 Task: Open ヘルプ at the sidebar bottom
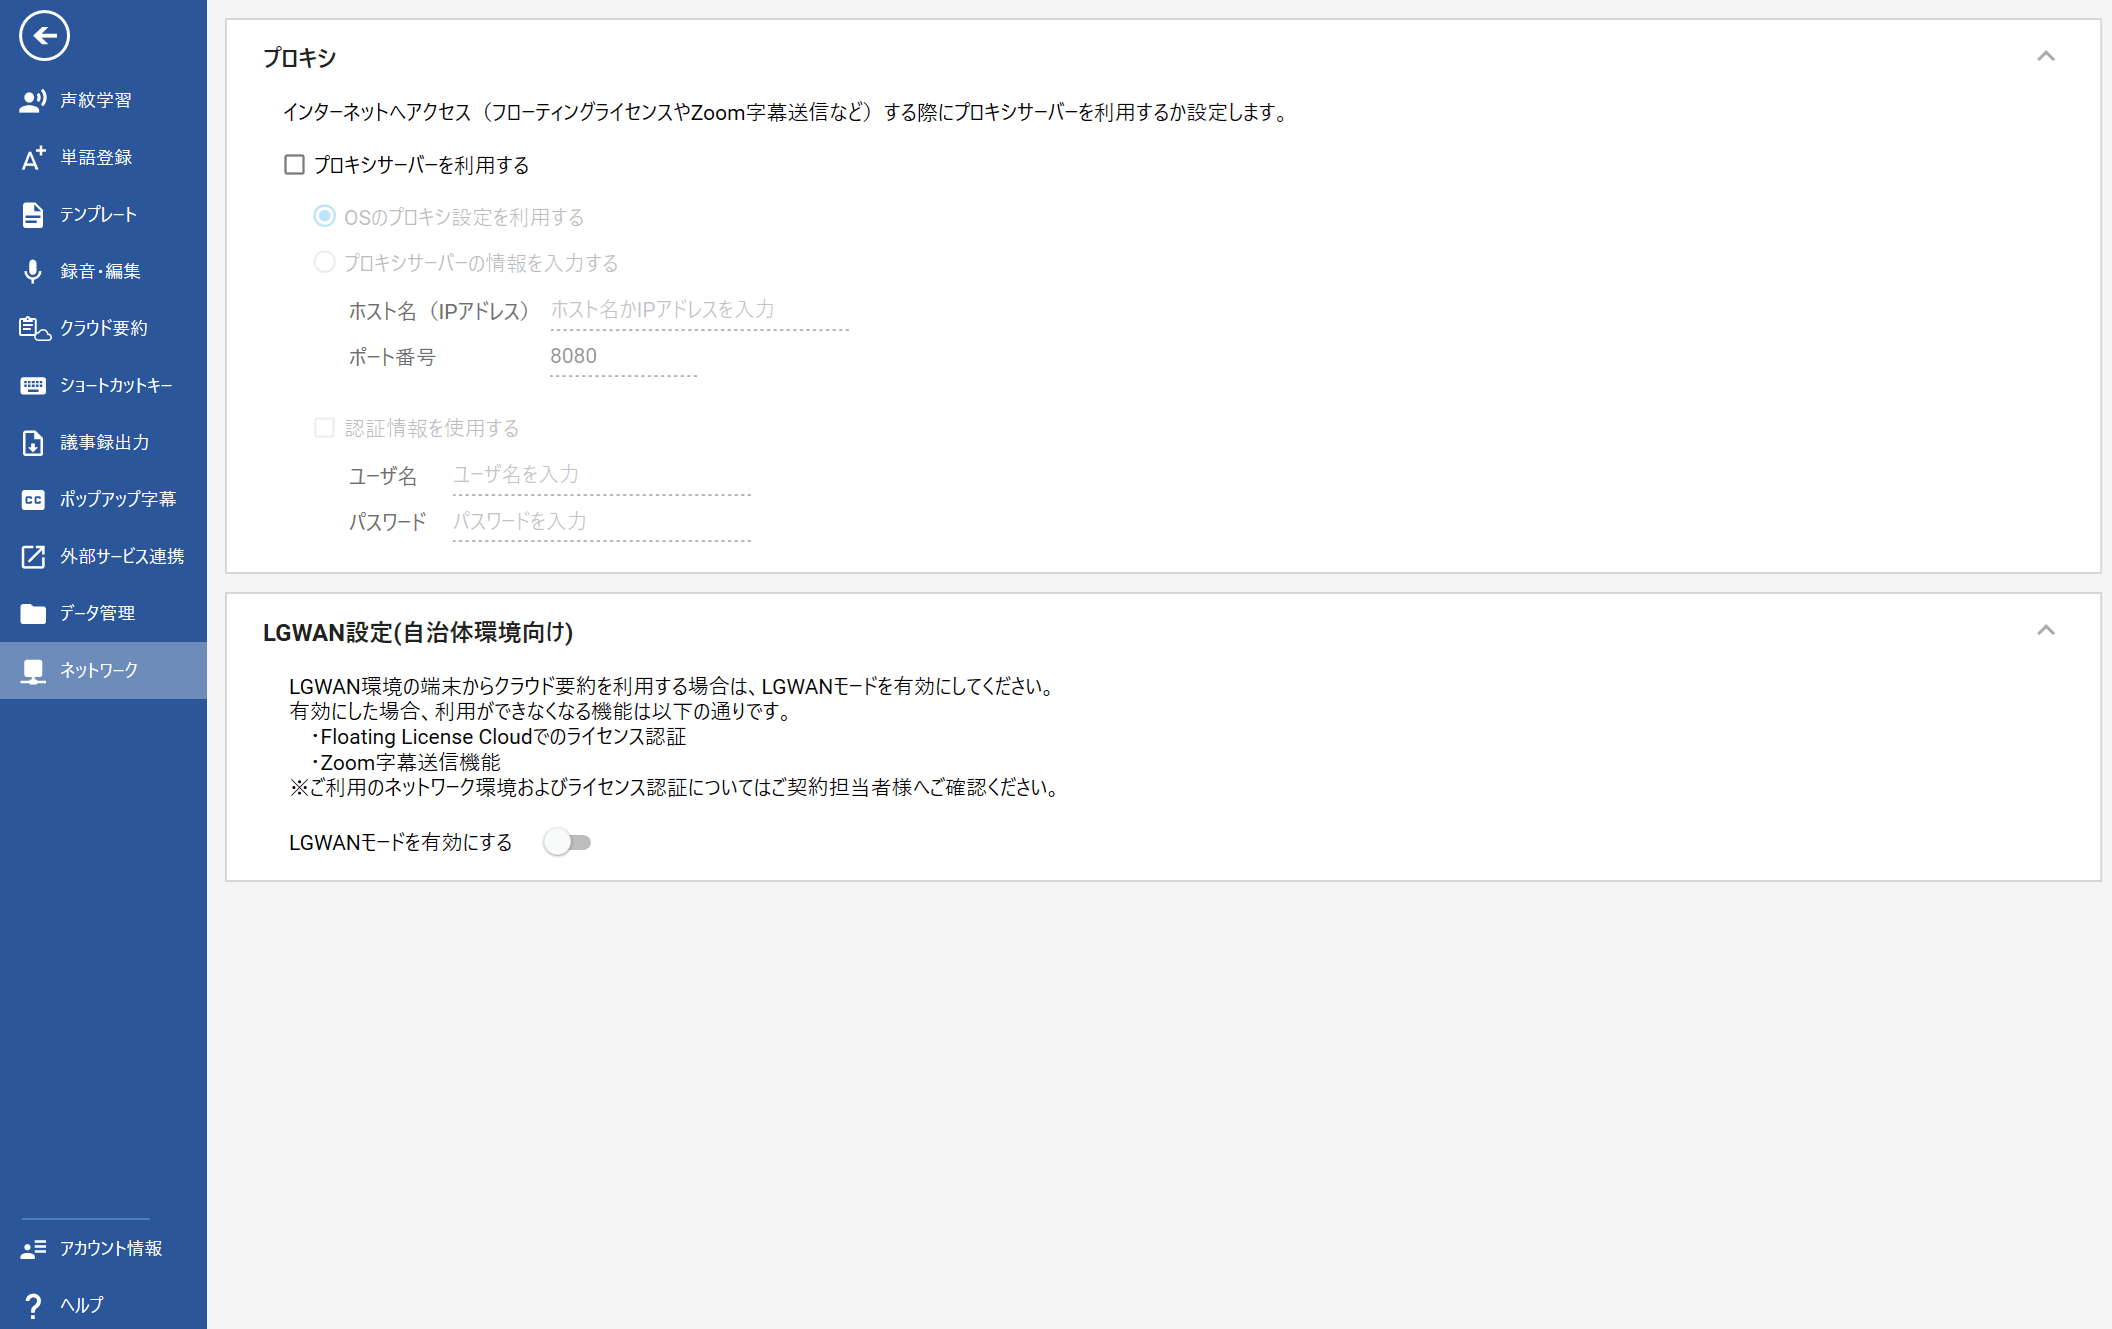pos(81,1305)
